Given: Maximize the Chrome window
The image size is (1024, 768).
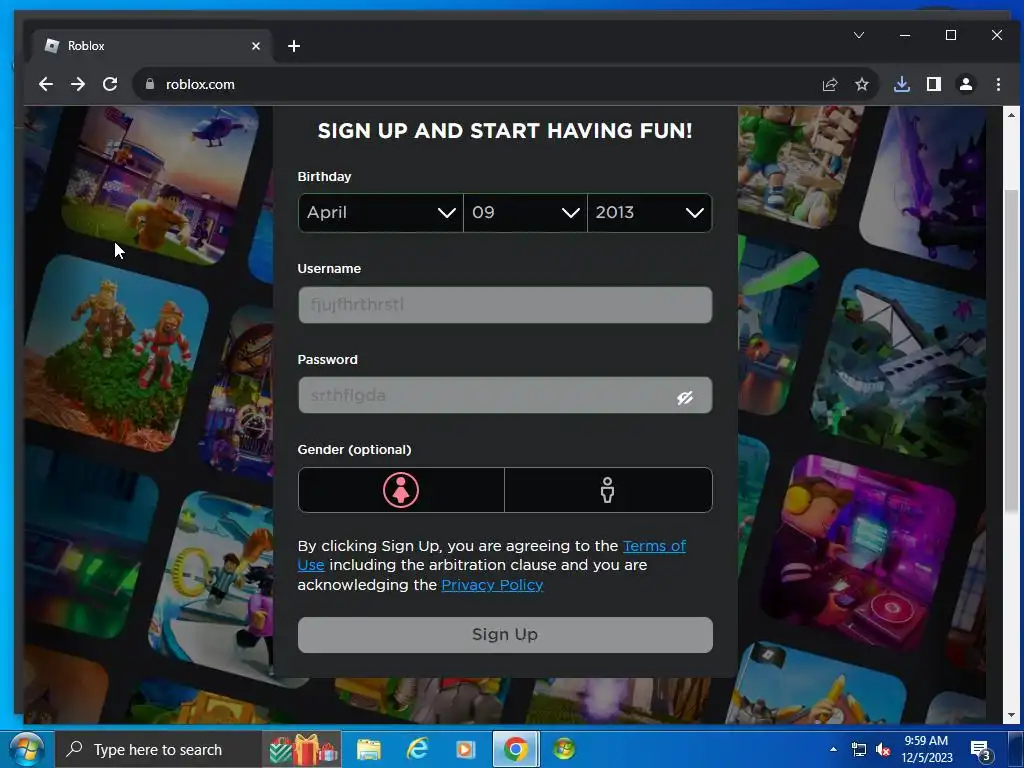Looking at the screenshot, I should 951,35.
